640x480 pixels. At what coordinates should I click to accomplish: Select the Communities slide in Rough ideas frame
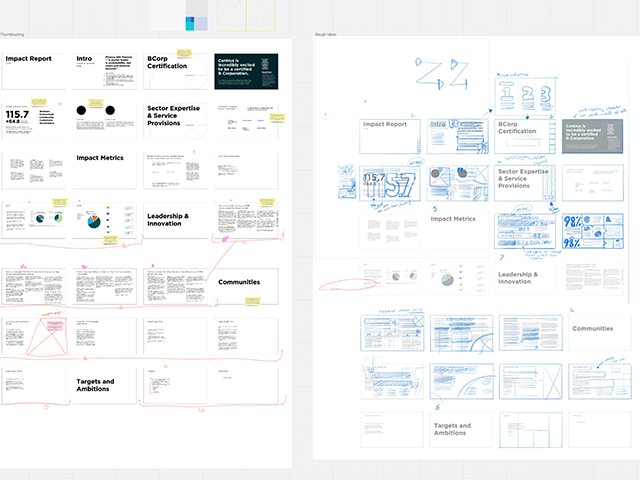[600, 333]
